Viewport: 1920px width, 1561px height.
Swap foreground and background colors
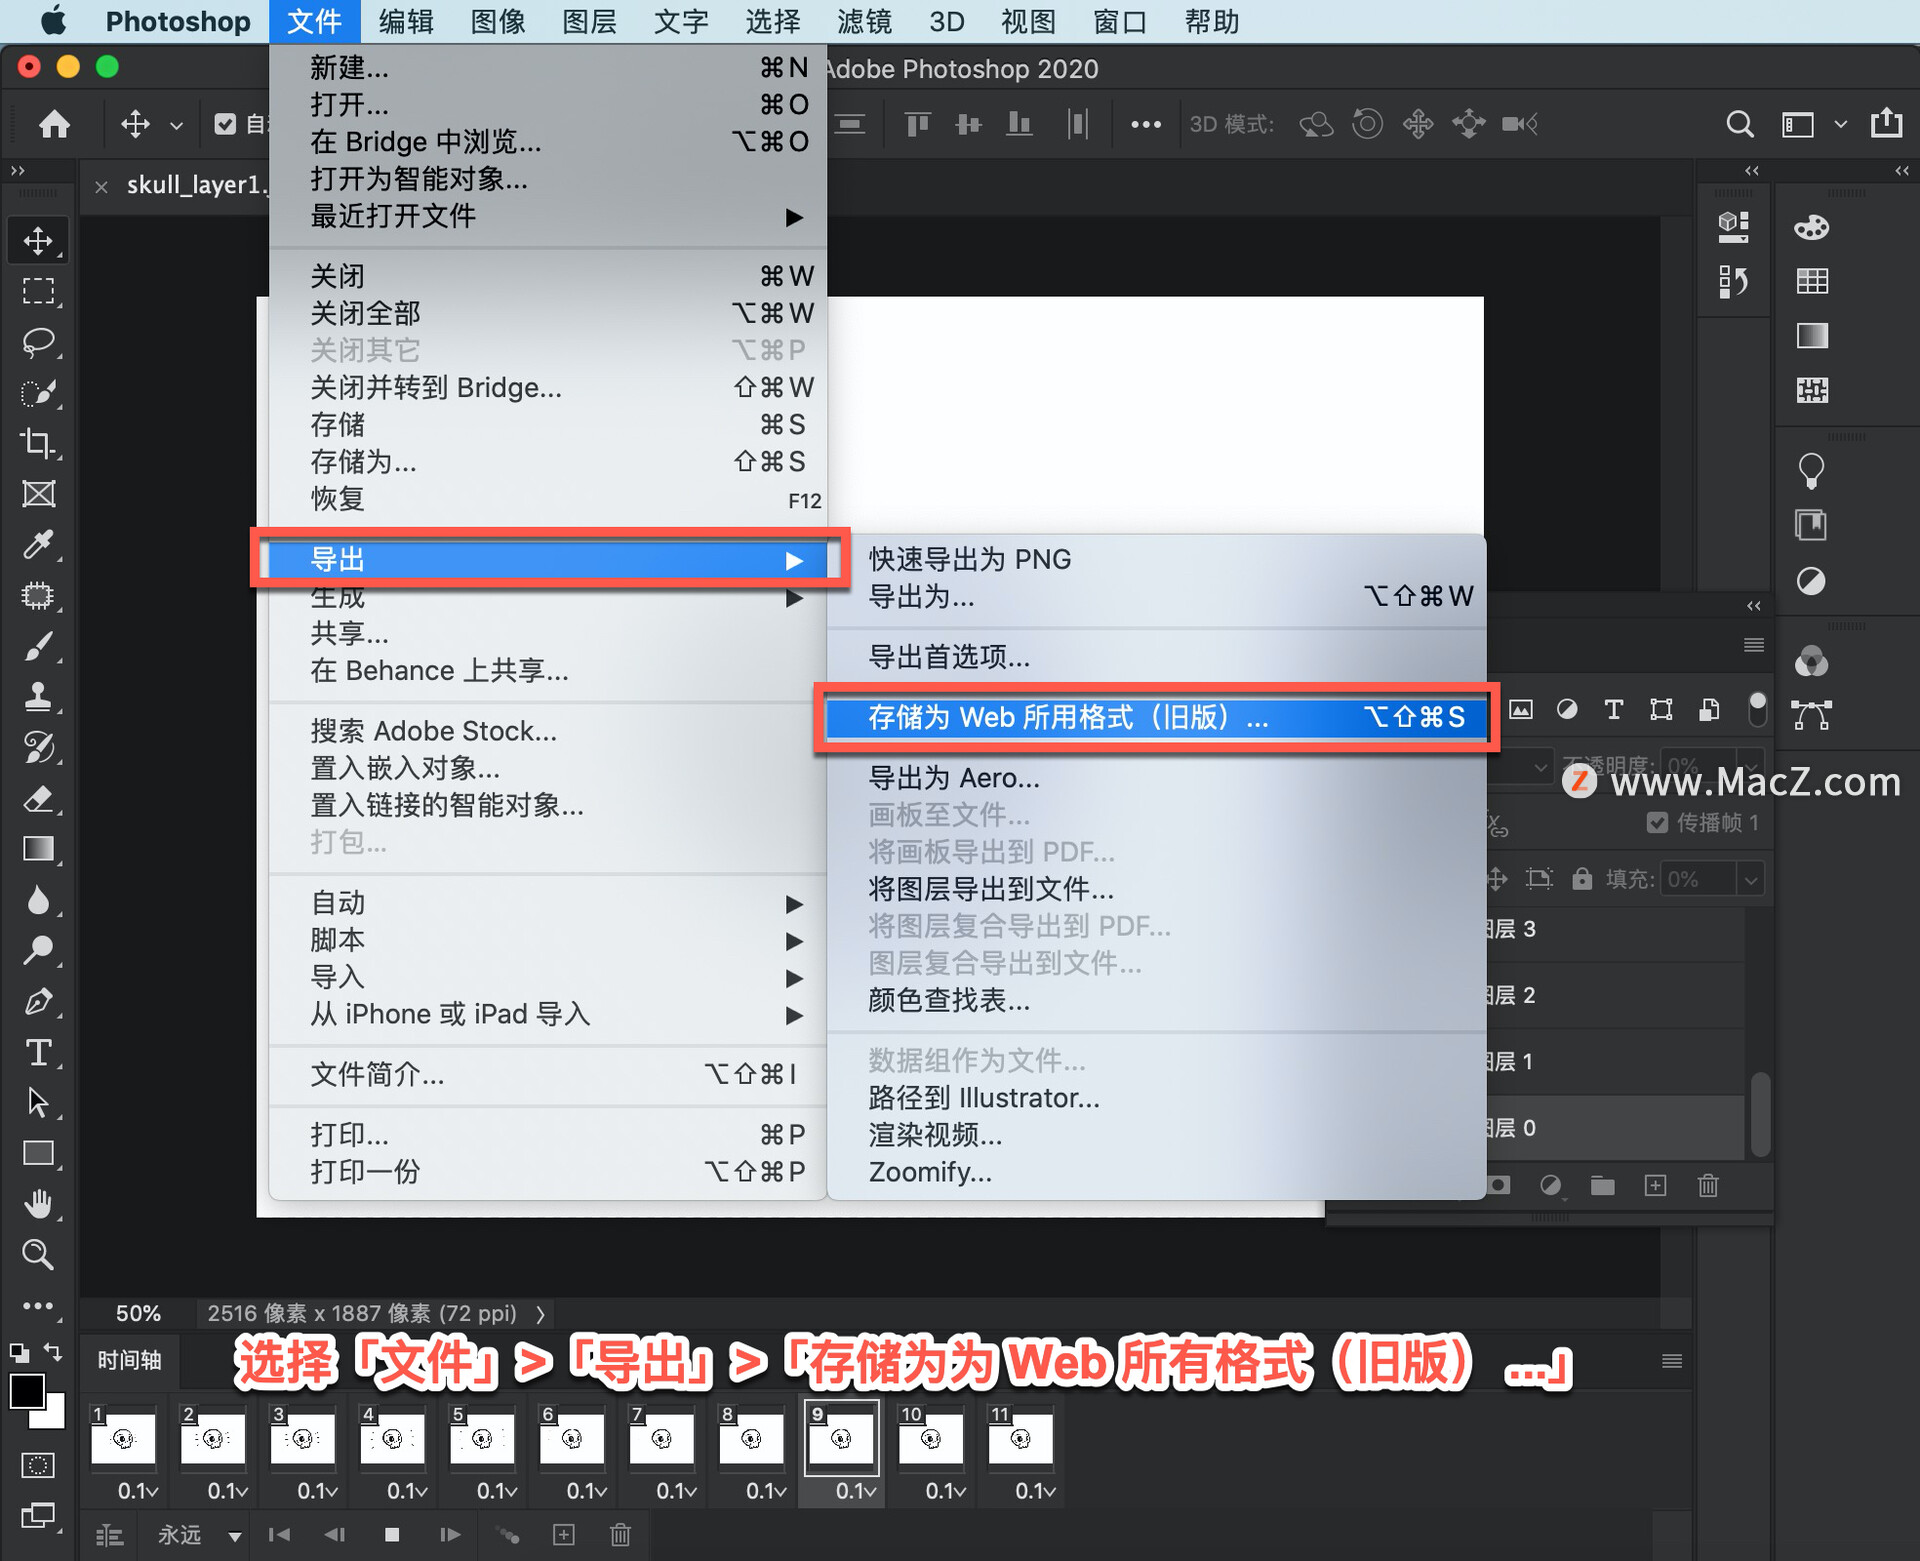(x=53, y=1352)
